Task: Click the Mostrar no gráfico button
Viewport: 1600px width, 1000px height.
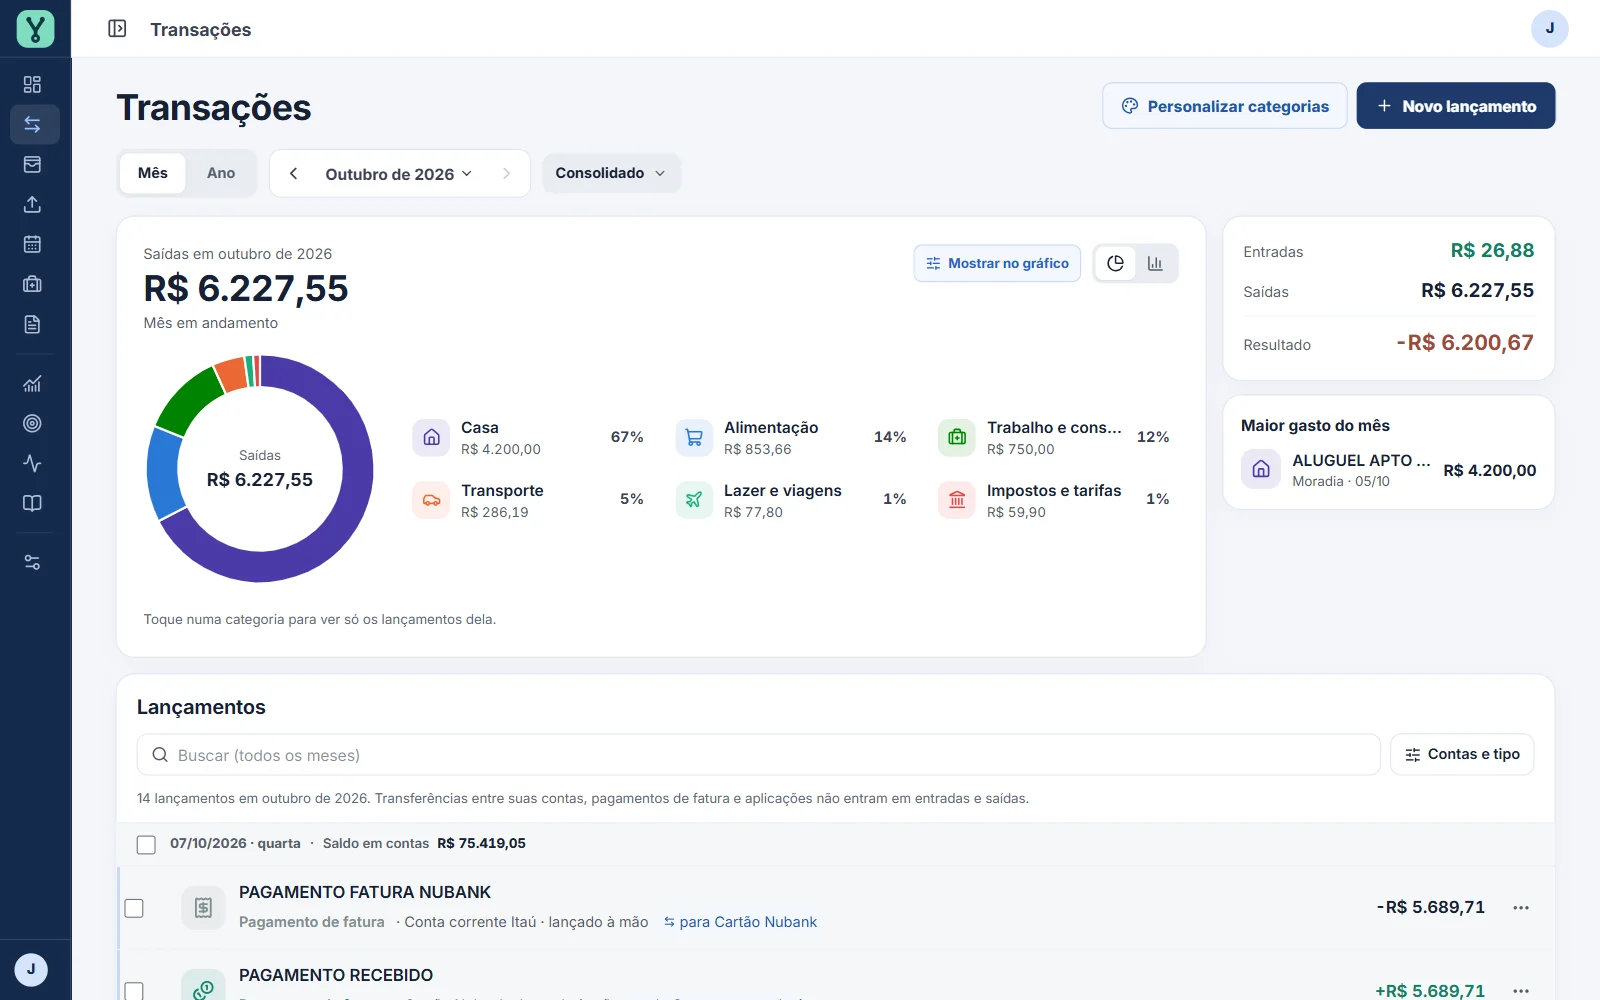Action: coord(997,263)
